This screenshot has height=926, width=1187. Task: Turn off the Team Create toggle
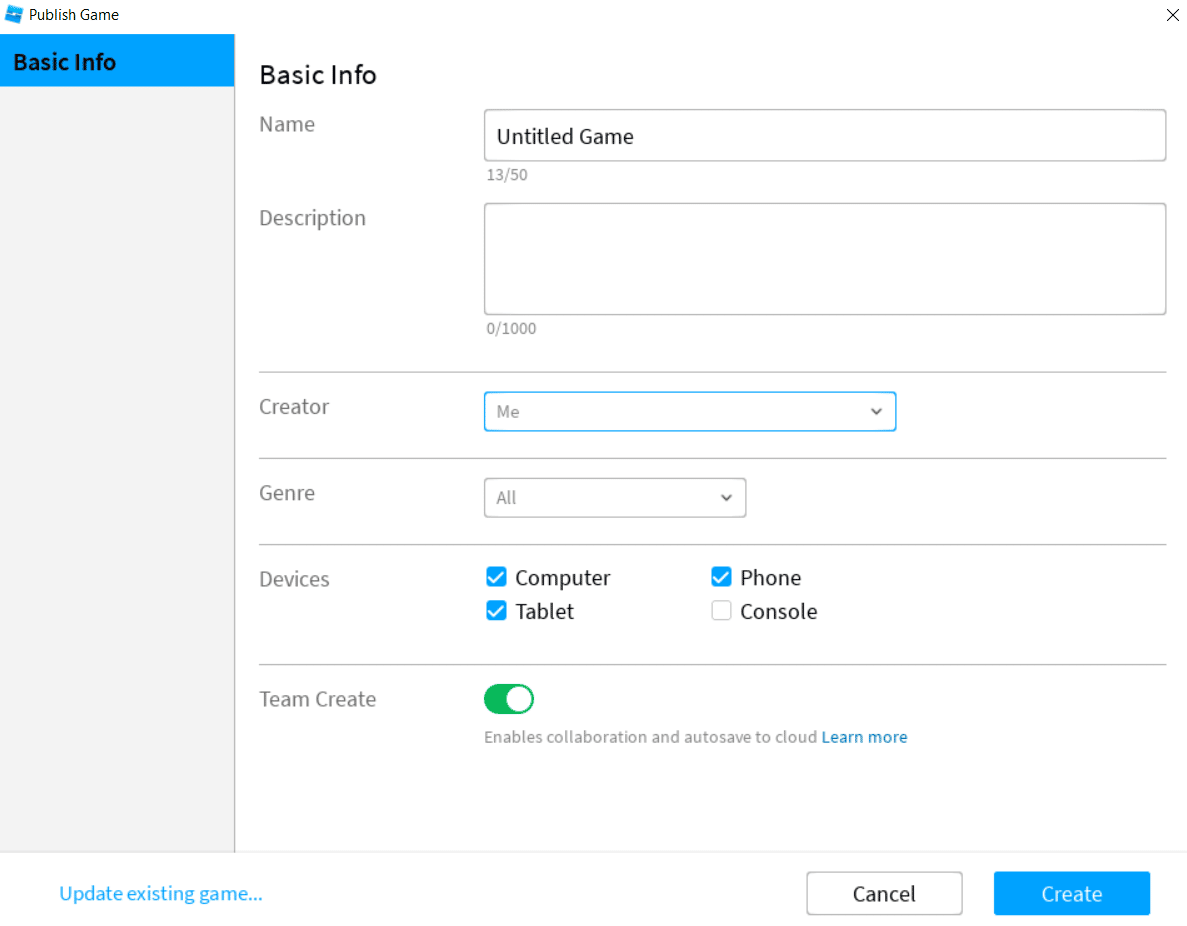(x=509, y=699)
